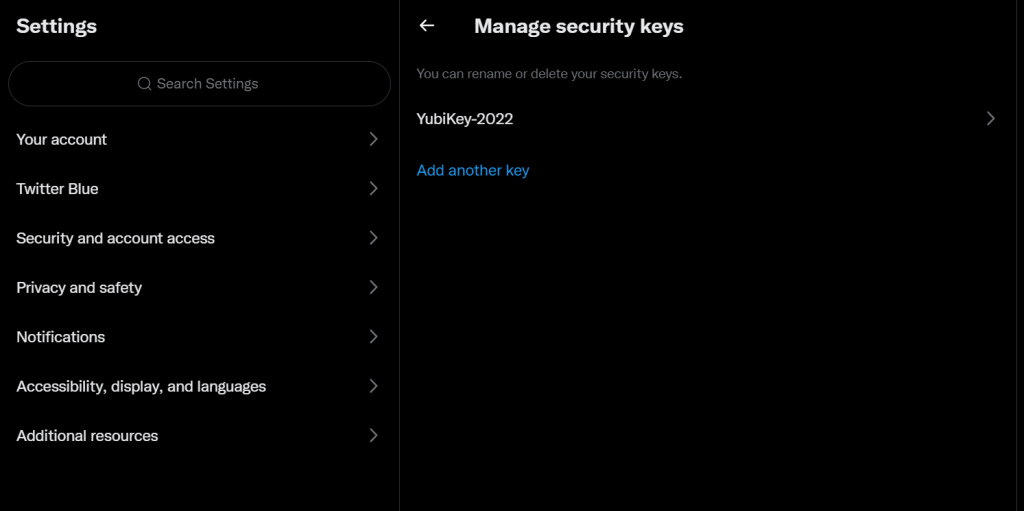Open the Your account settings section

199,139
